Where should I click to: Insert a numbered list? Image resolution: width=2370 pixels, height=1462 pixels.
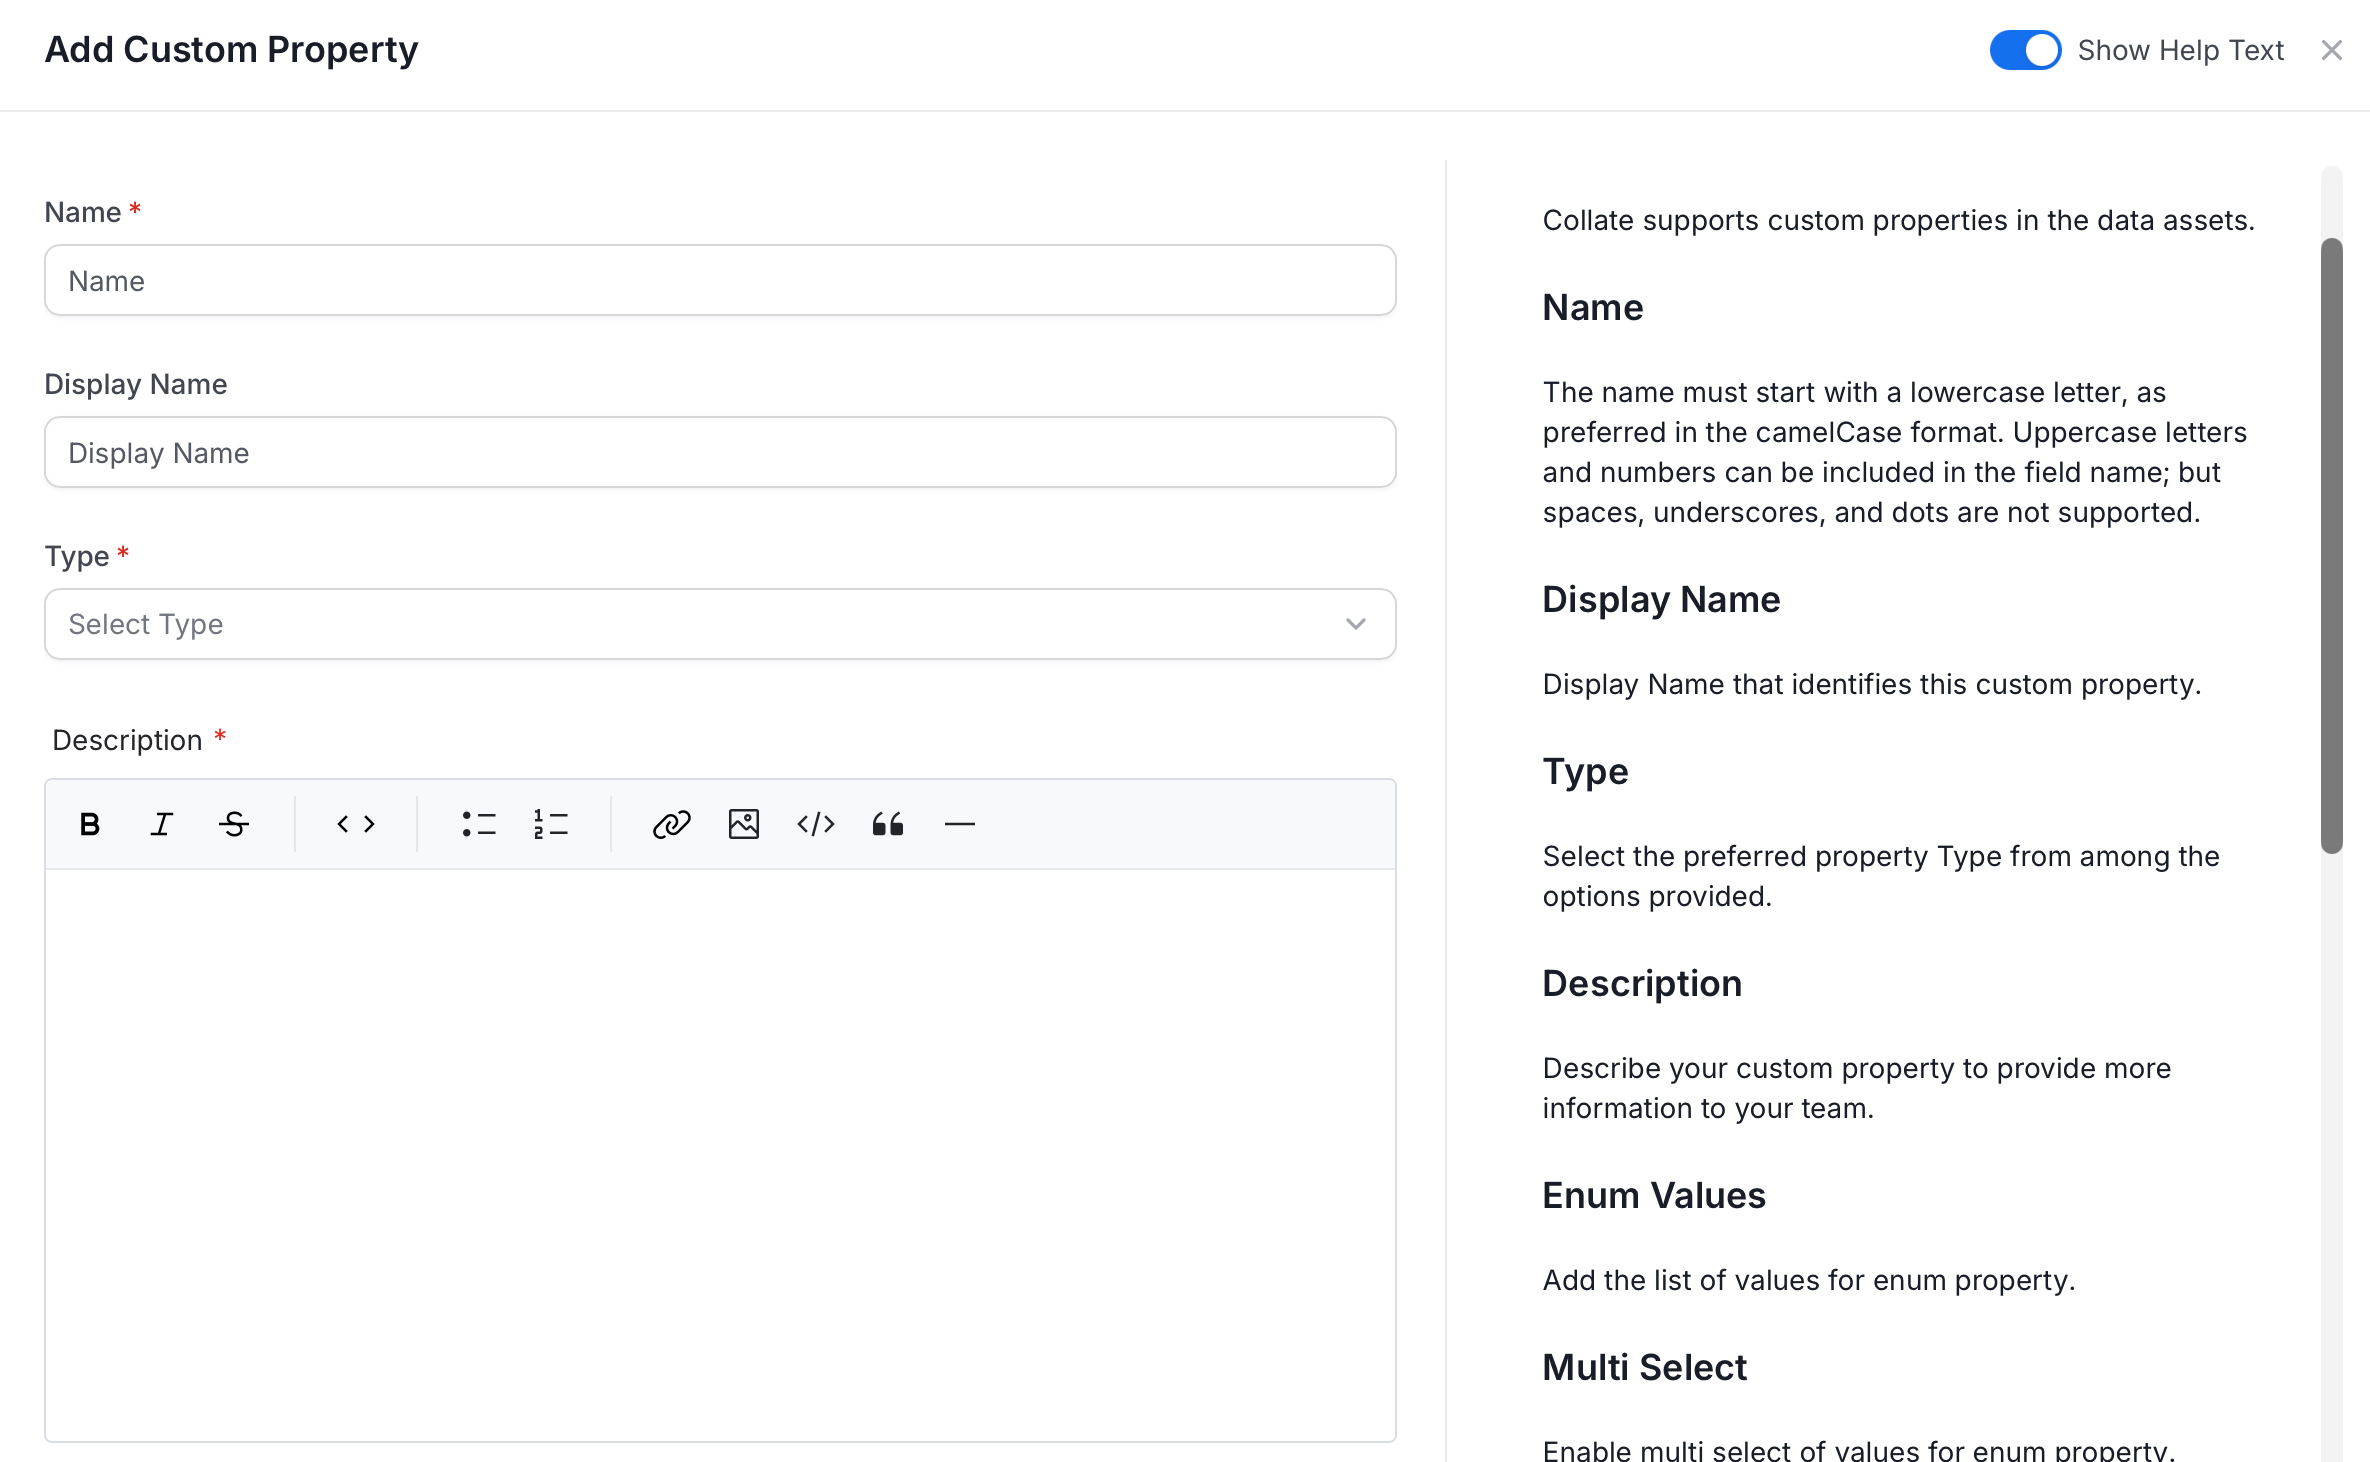[551, 824]
